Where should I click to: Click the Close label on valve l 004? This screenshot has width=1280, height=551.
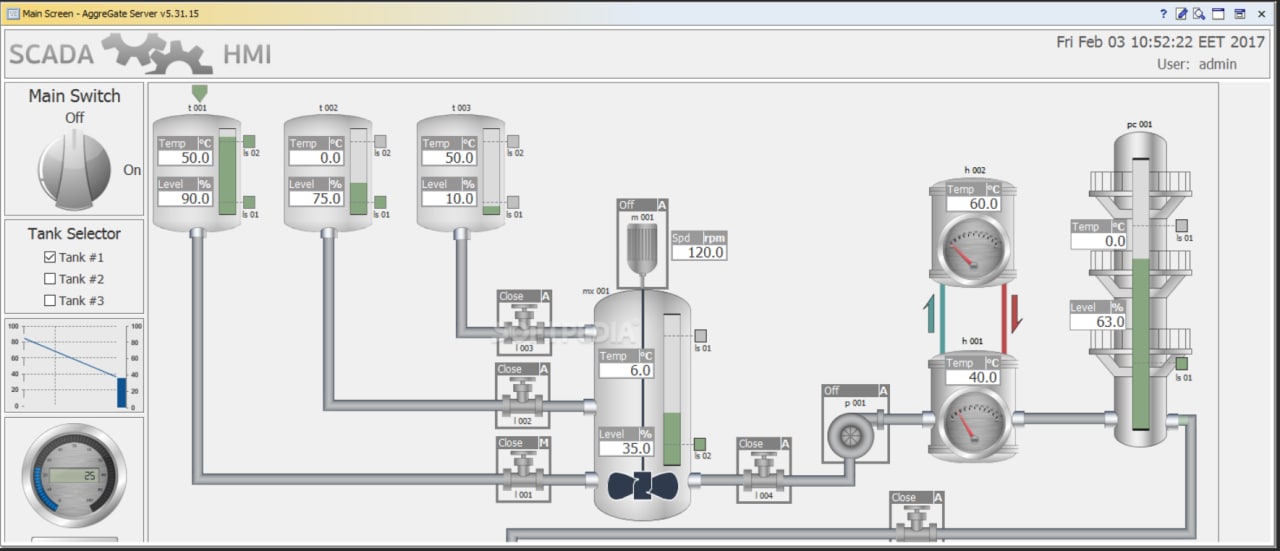751,443
